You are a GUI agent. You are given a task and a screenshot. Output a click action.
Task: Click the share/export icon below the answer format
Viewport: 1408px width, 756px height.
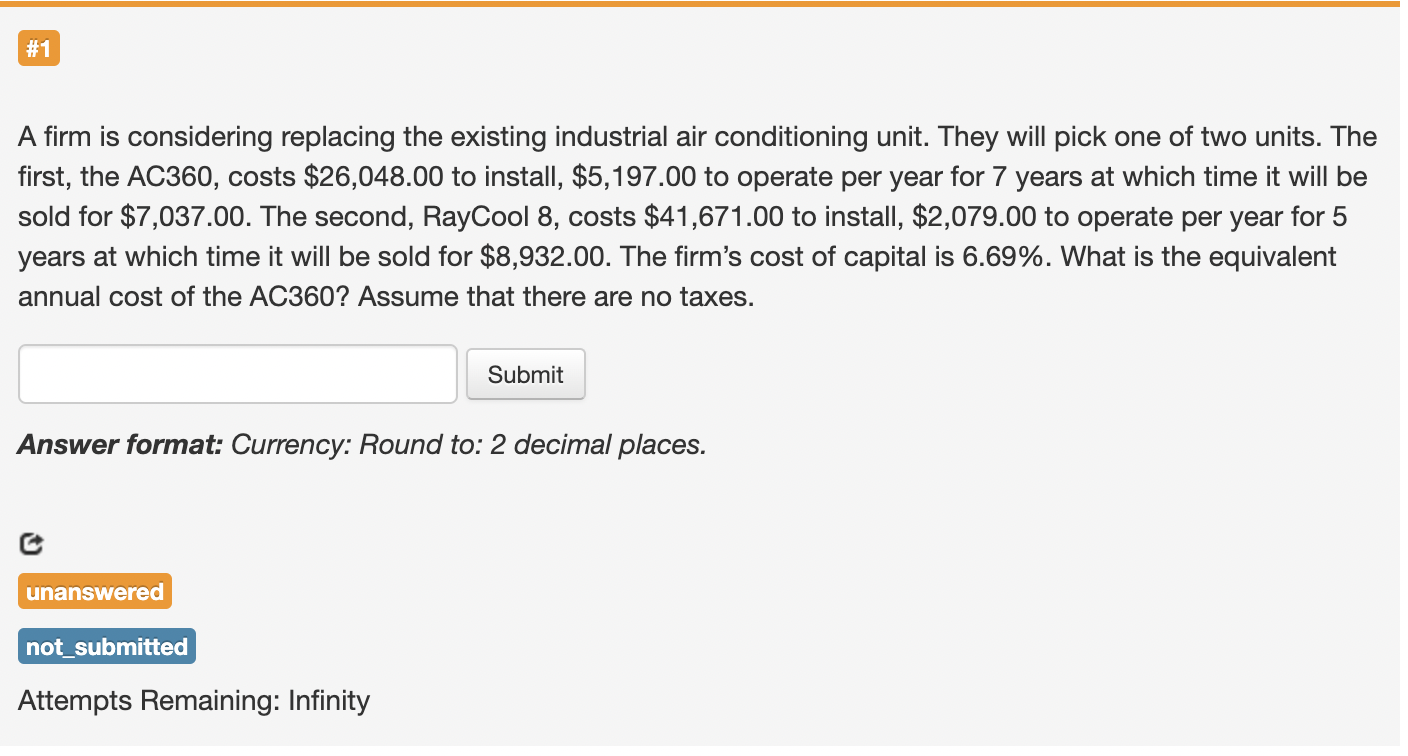point(31,543)
